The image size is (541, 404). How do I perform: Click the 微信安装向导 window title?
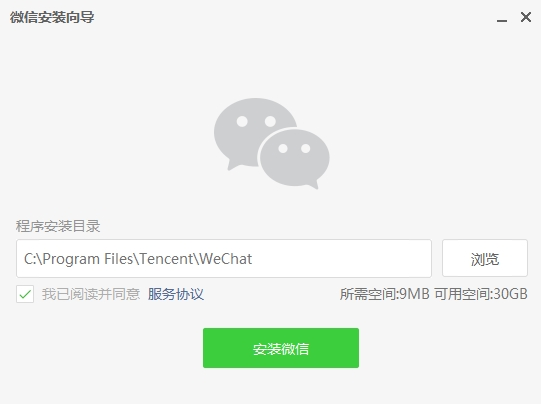[x=52, y=17]
